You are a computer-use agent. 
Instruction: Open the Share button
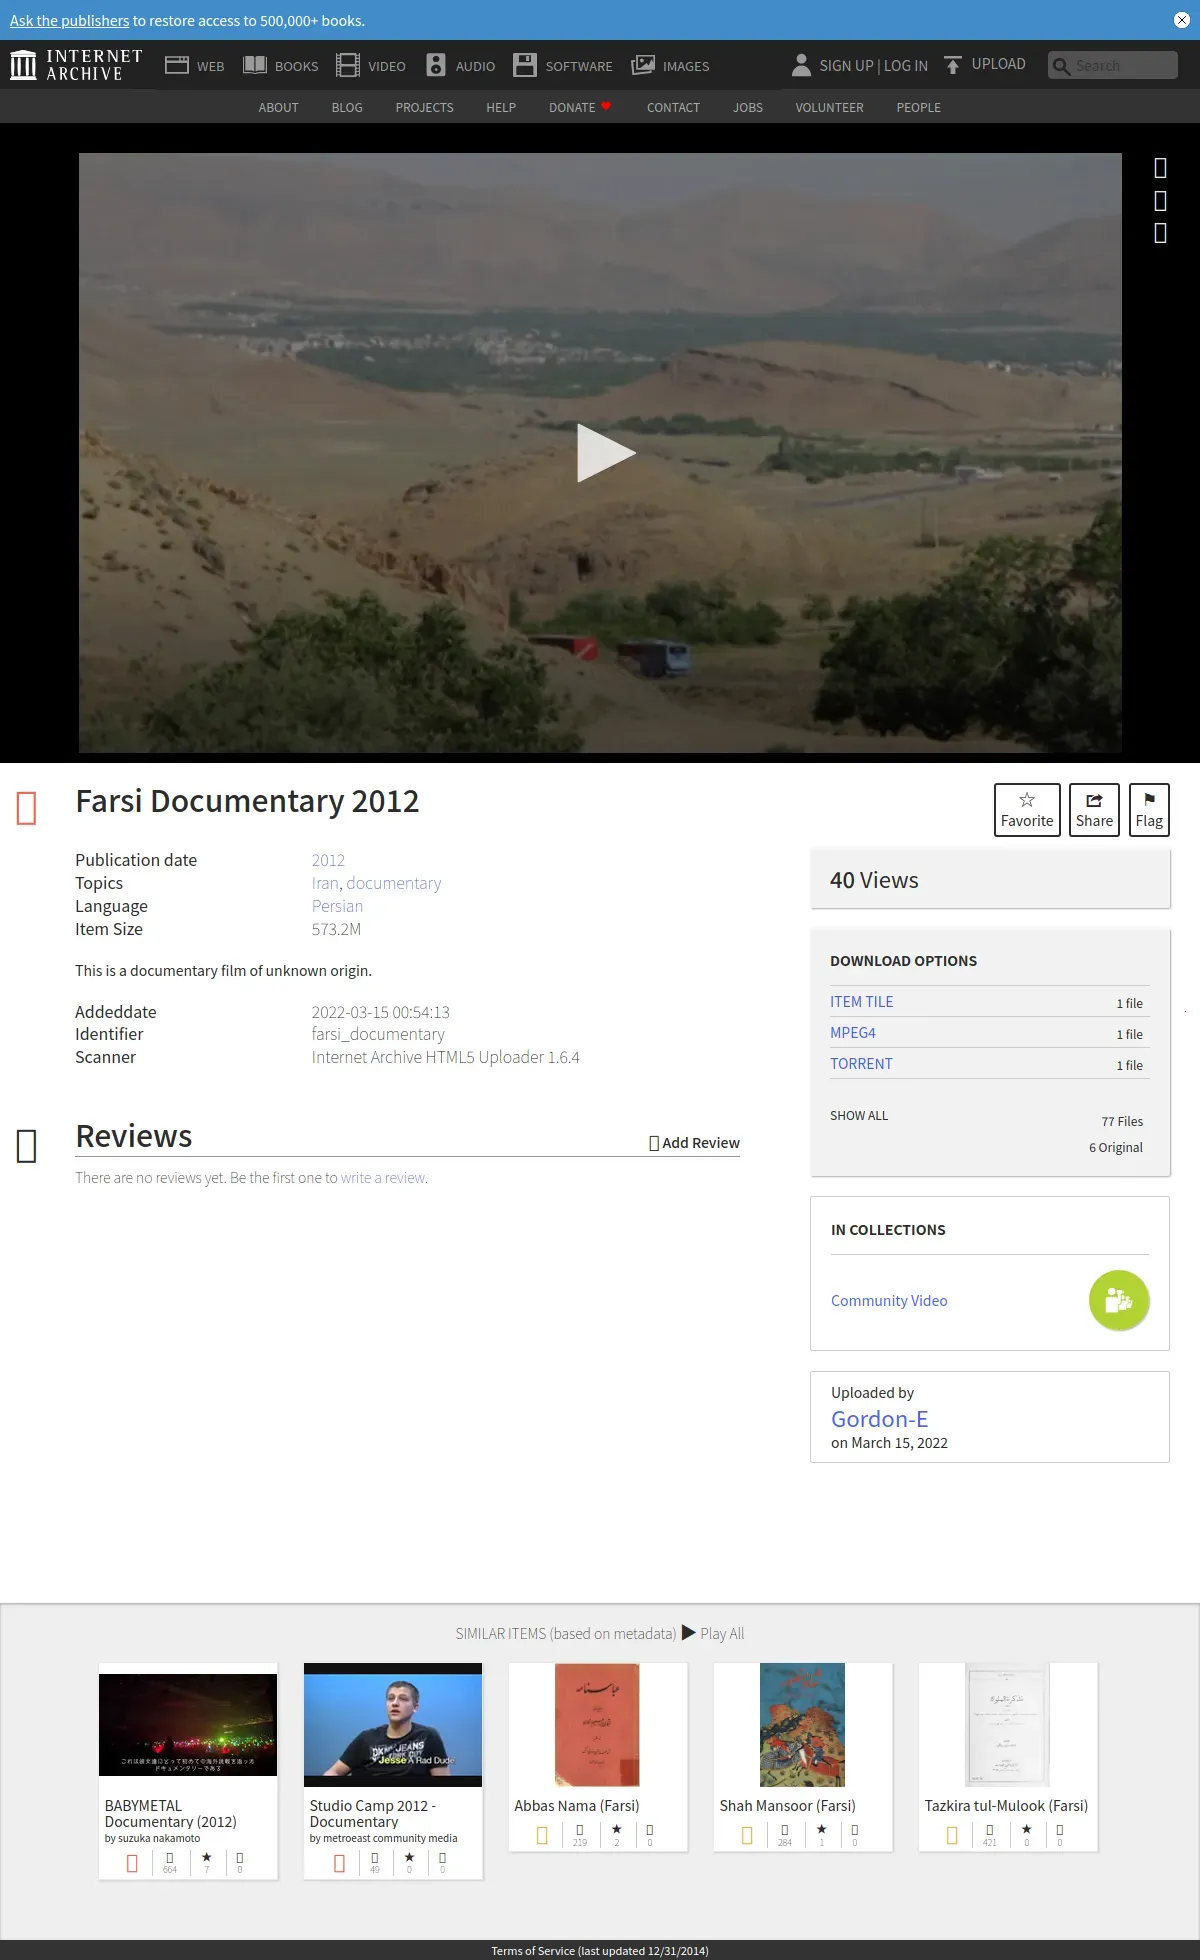1094,810
